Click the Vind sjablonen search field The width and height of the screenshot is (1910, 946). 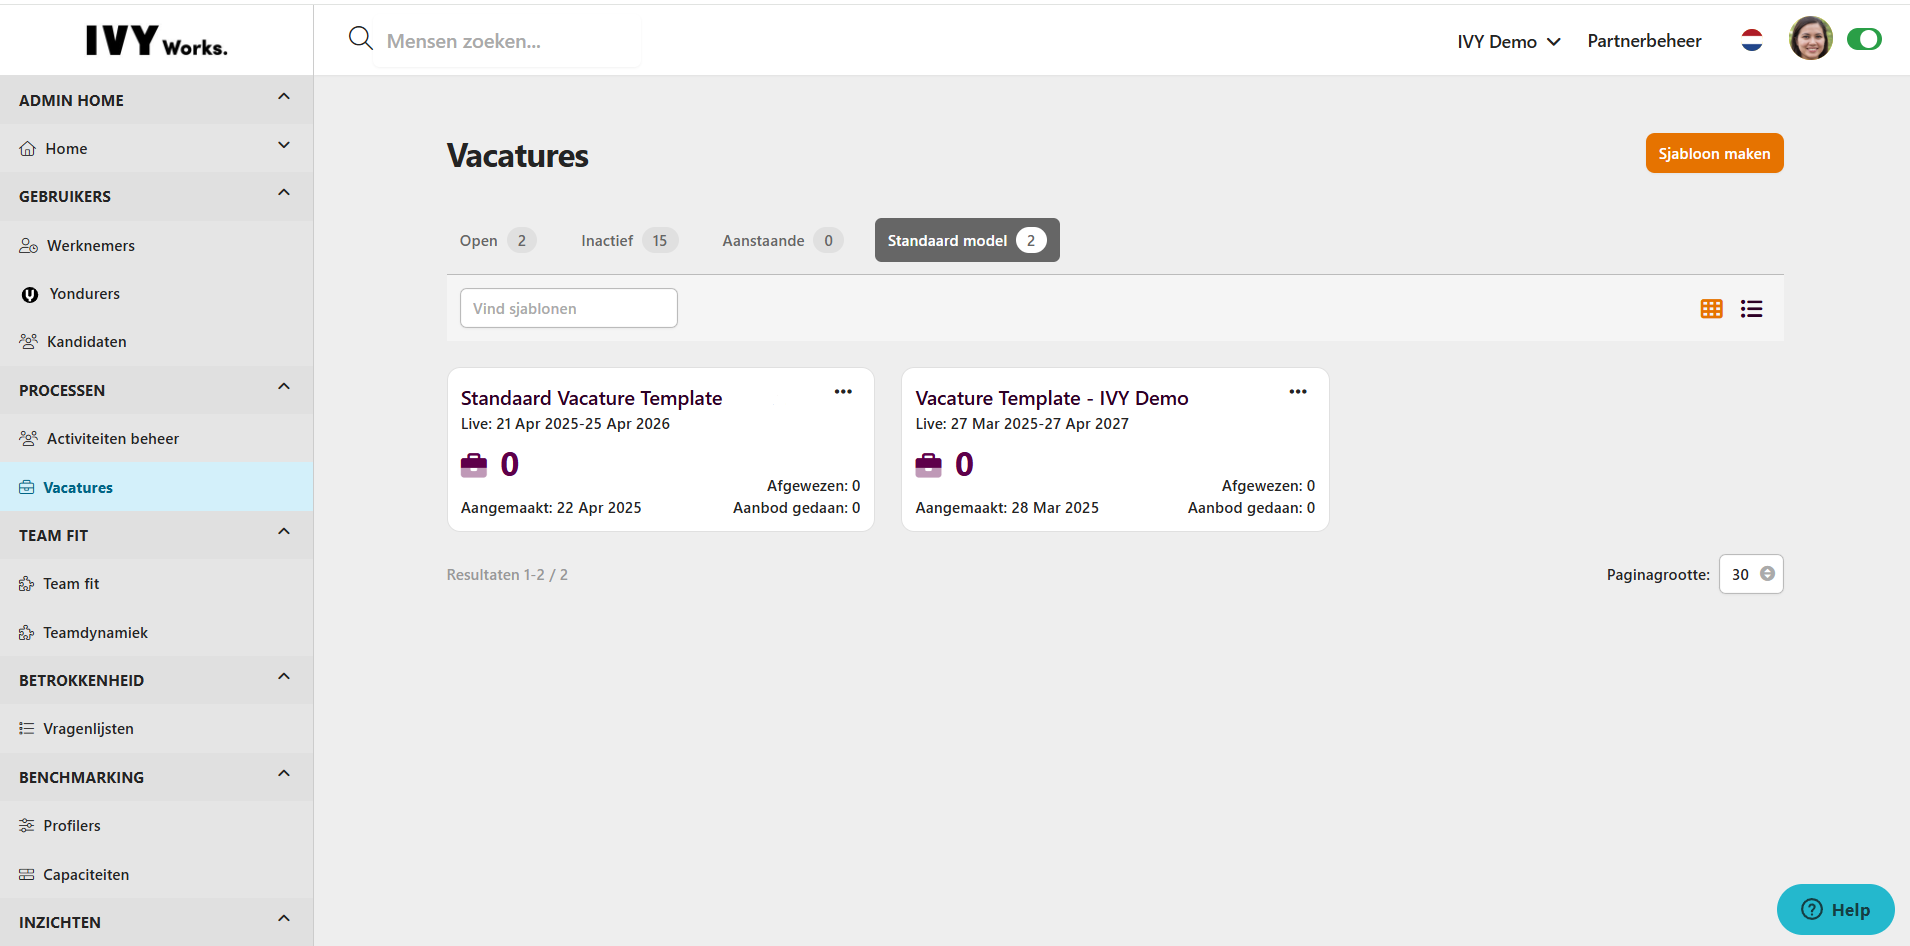568,308
